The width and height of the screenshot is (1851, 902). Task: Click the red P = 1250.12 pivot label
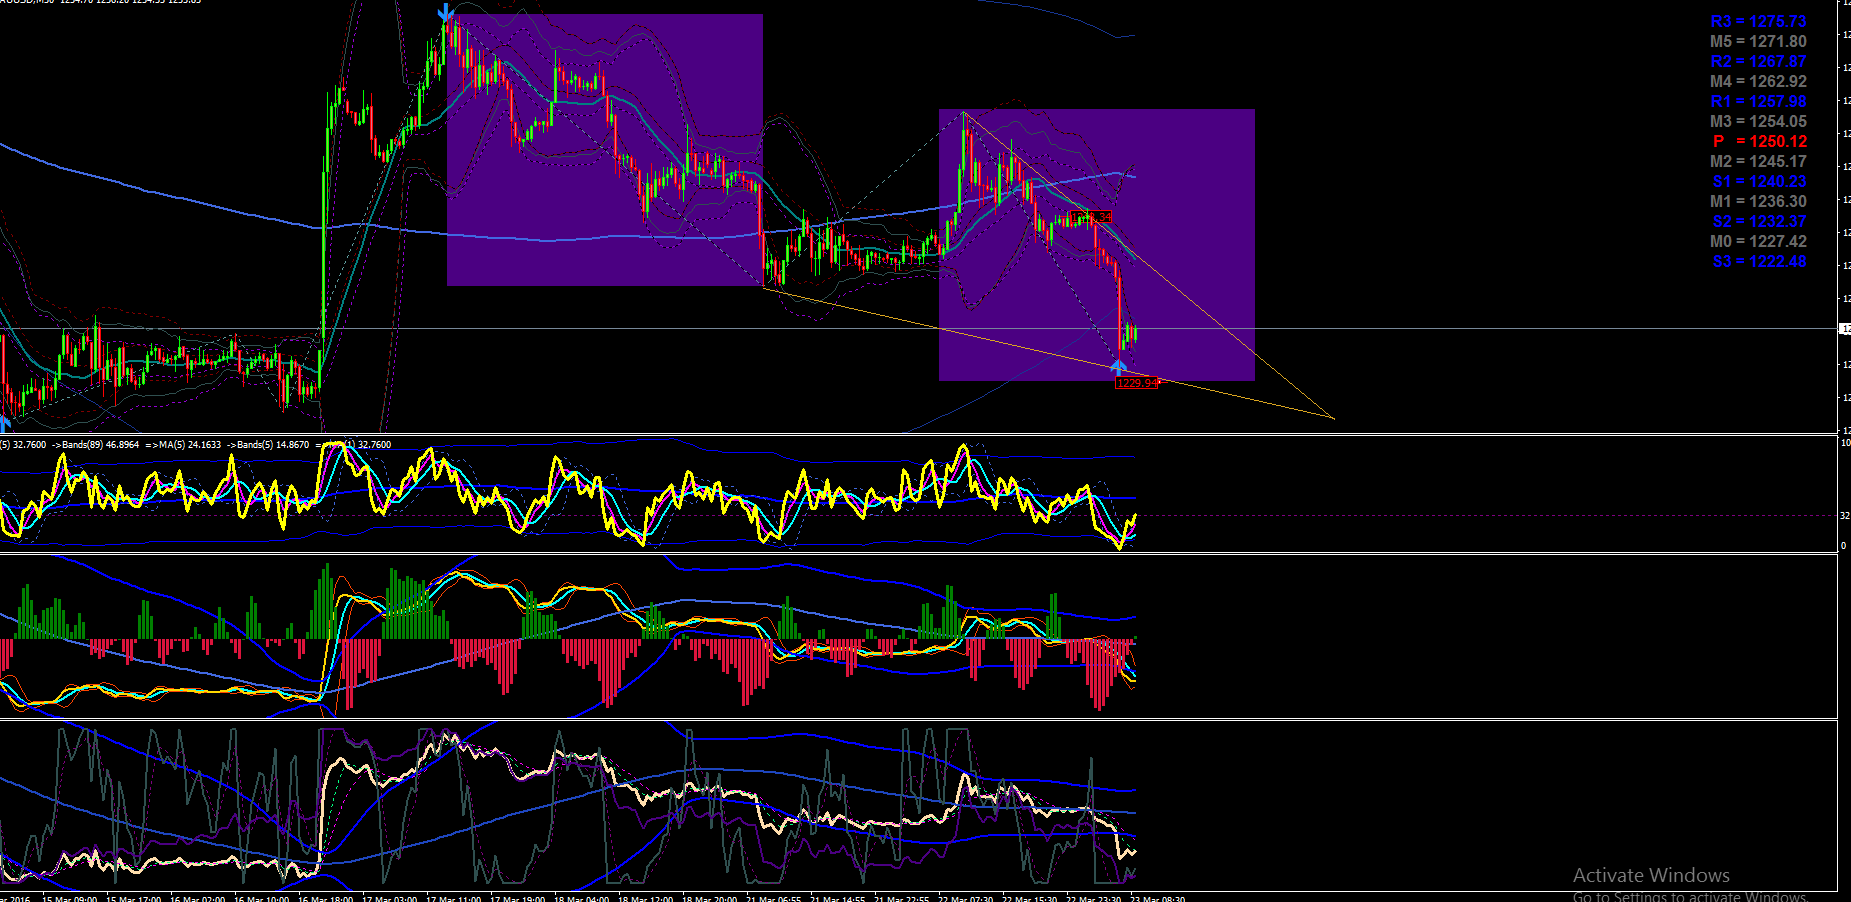pyautogui.click(x=1760, y=142)
